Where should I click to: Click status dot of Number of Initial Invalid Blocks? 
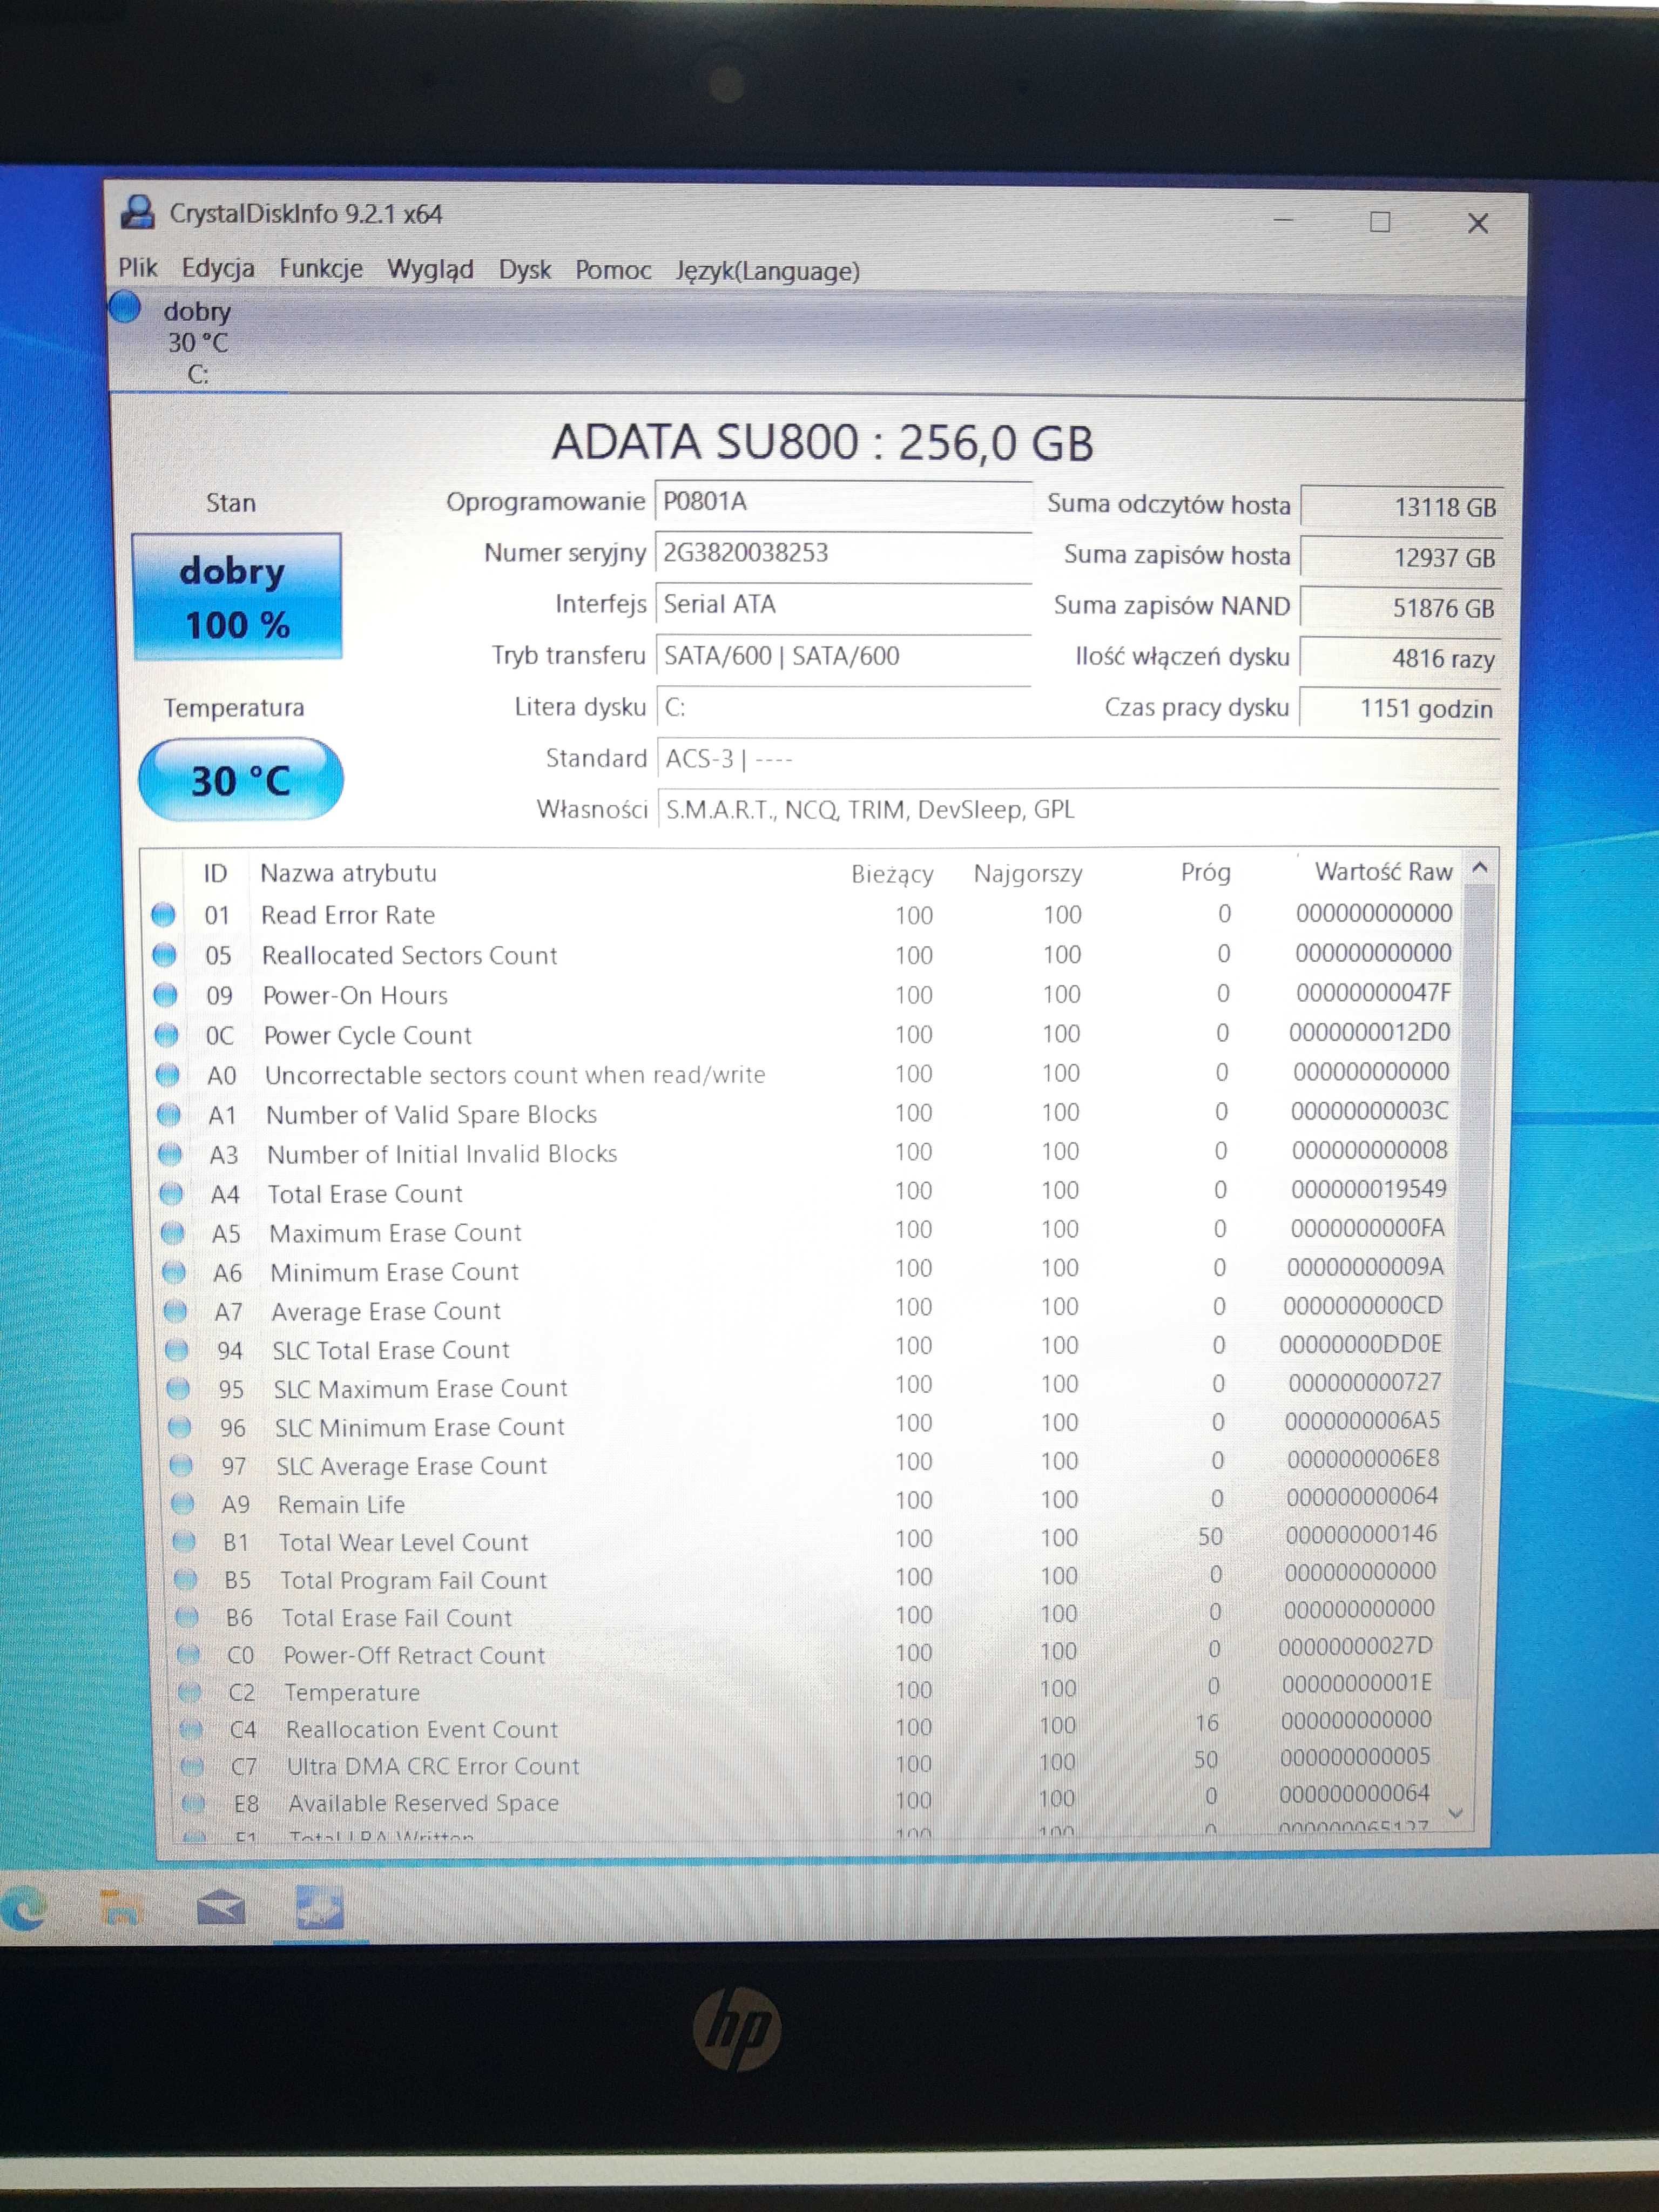170,1154
